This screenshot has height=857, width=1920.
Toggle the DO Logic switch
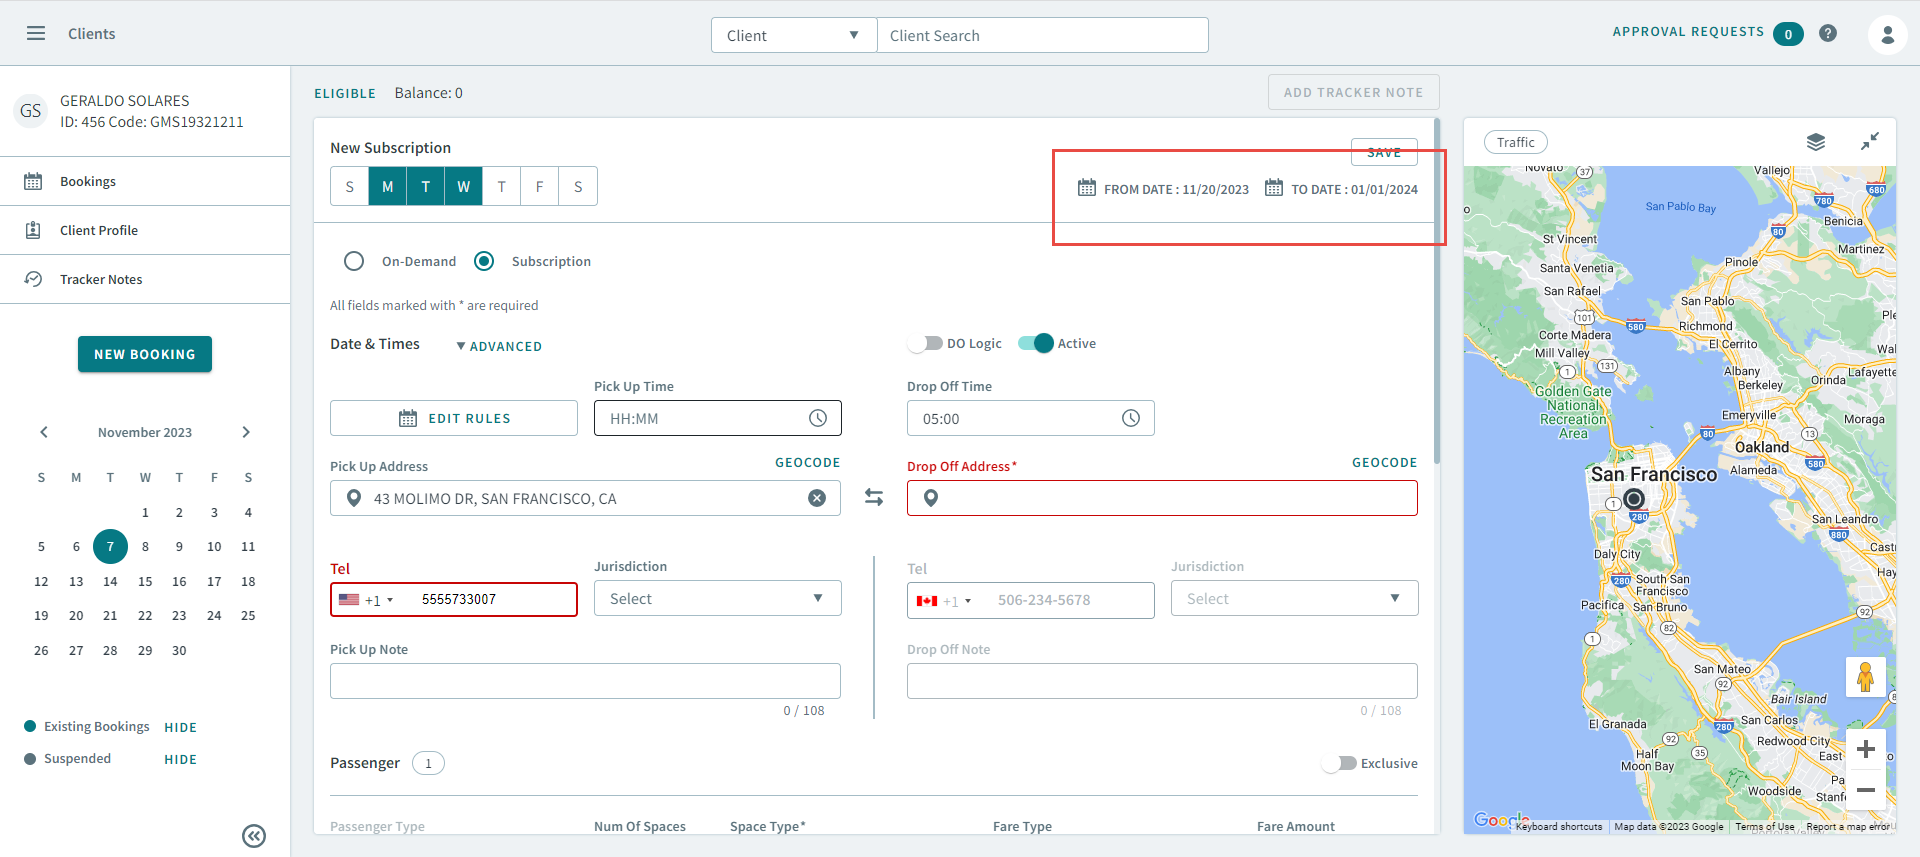(x=925, y=343)
